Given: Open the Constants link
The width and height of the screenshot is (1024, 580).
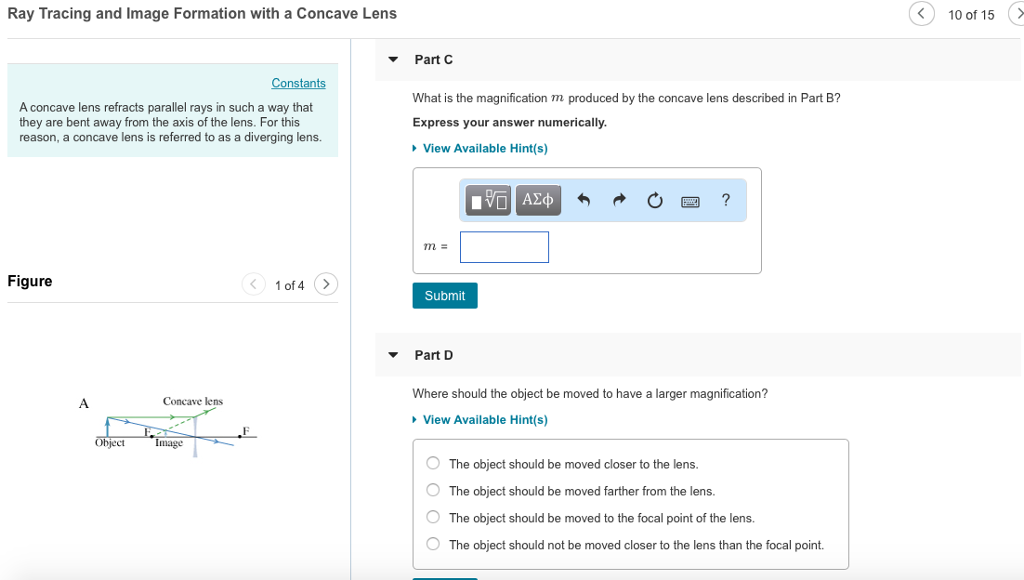Looking at the screenshot, I should click(x=298, y=83).
